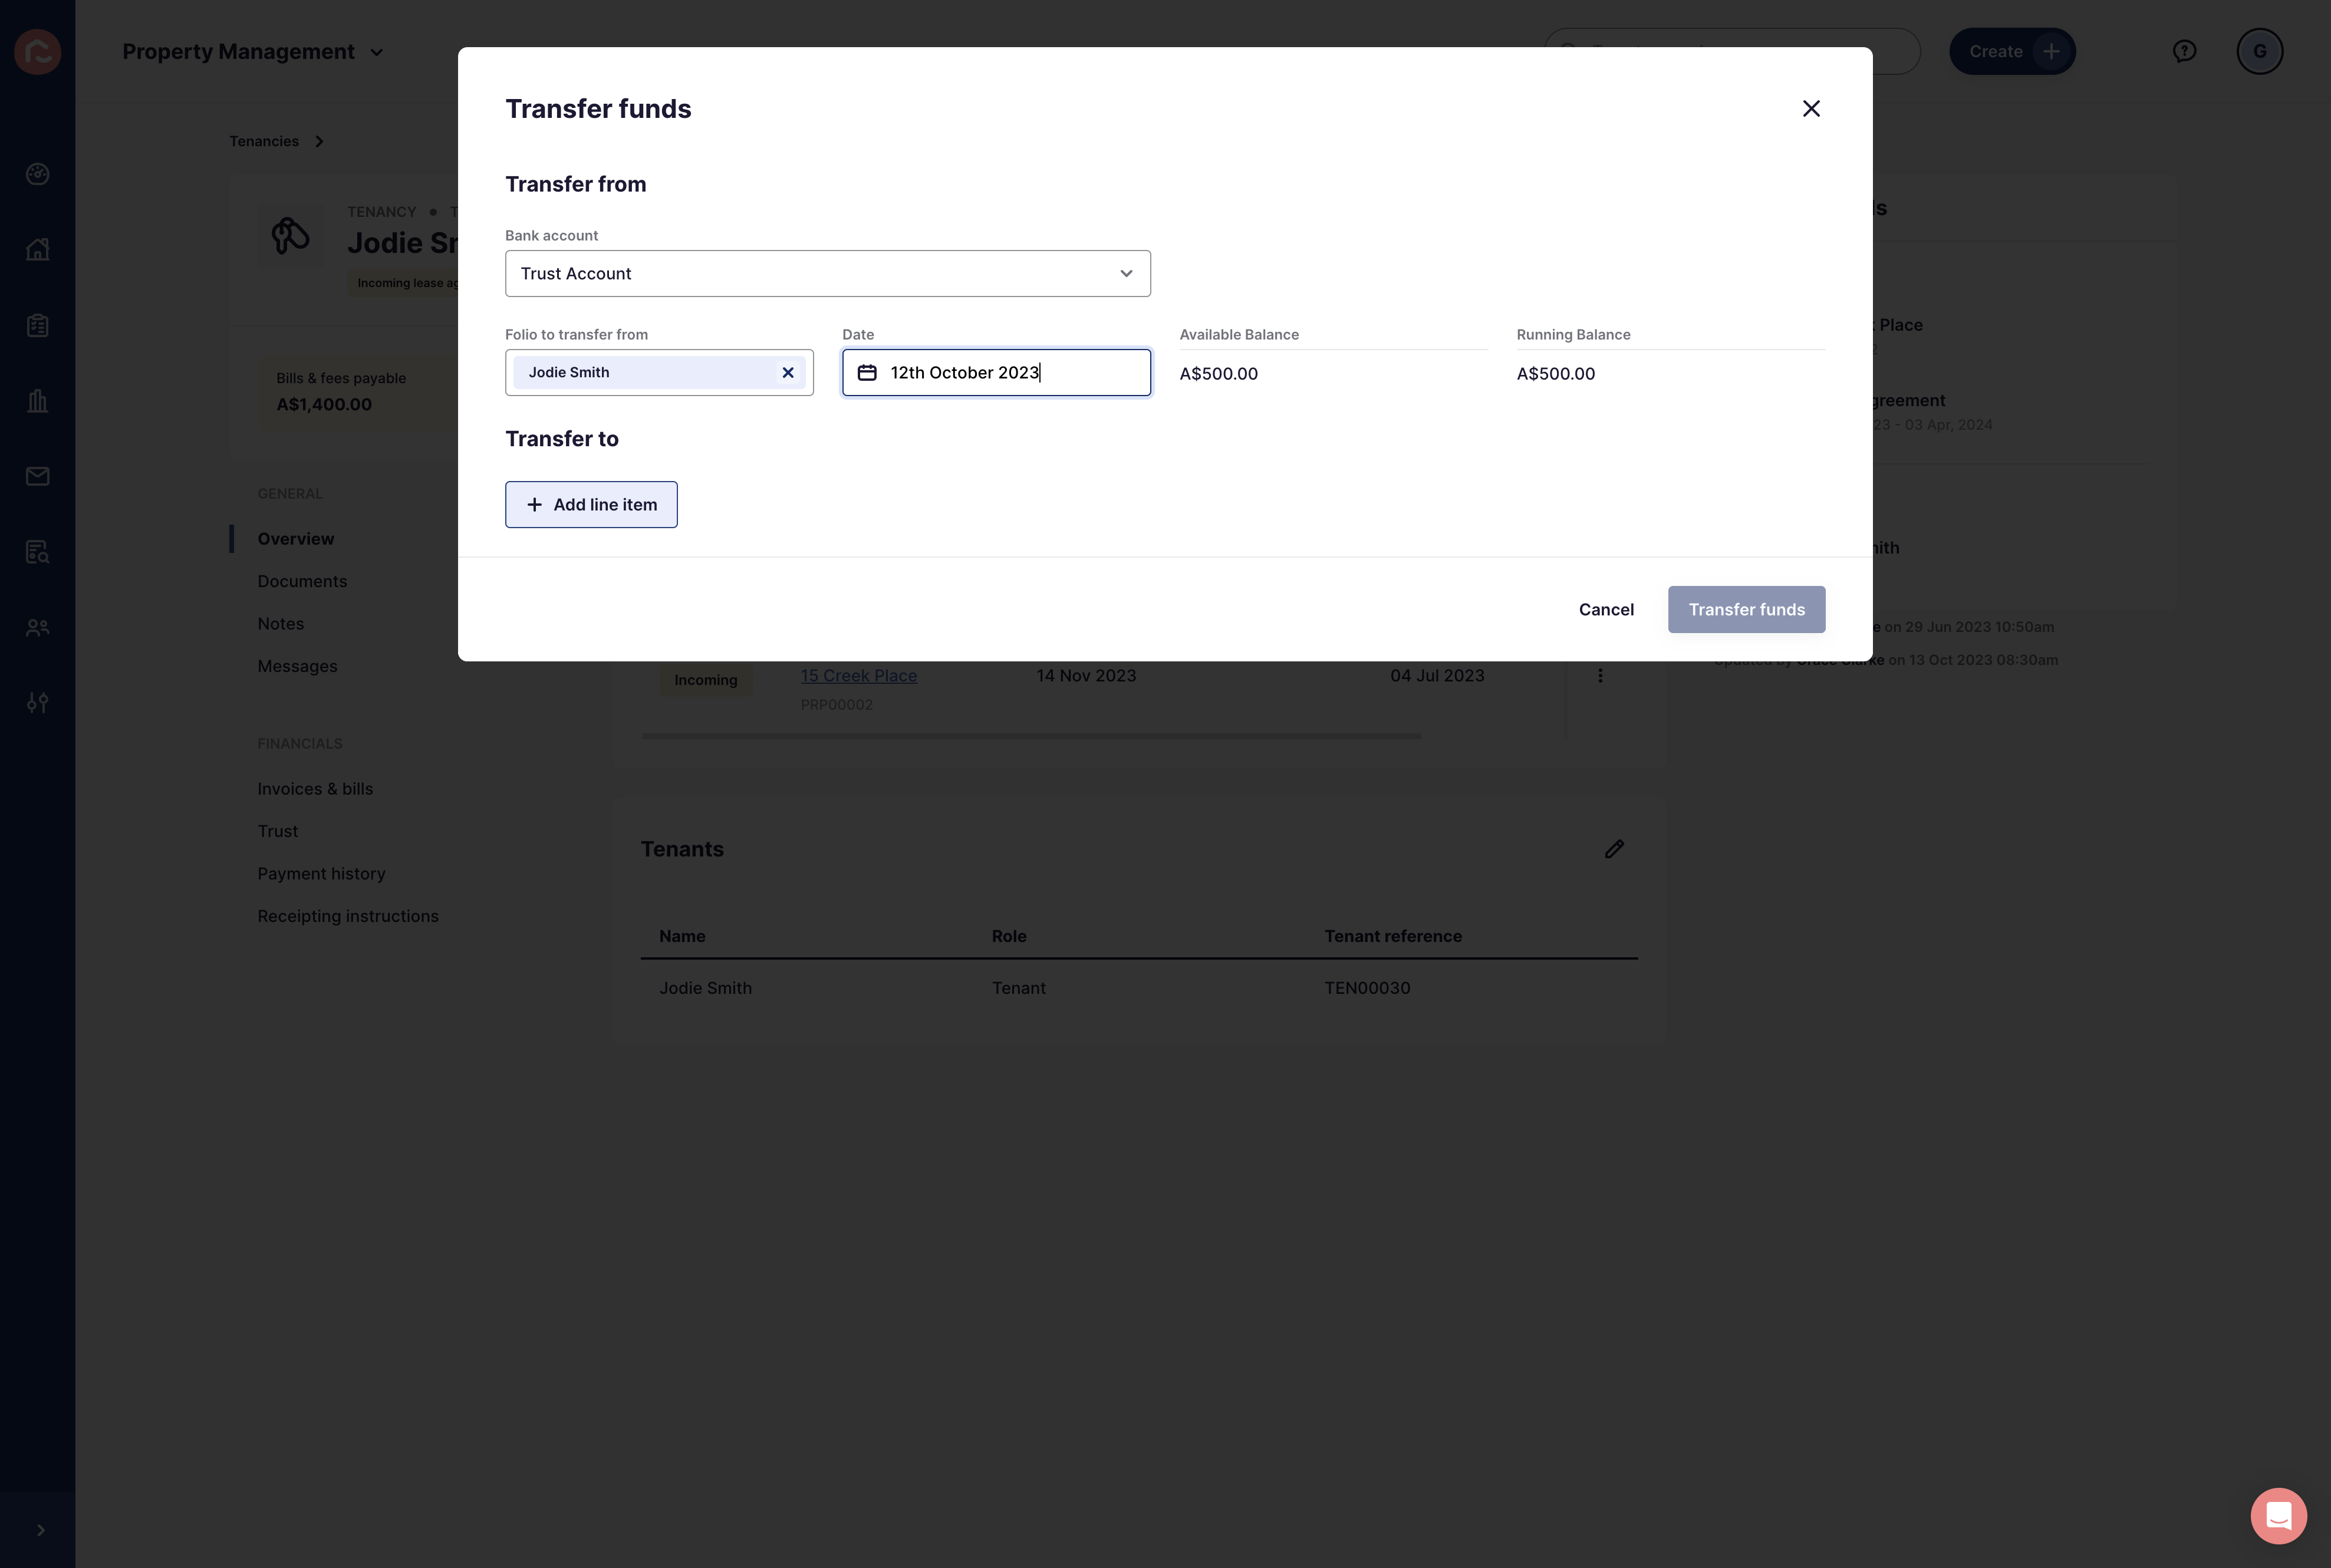Screen dimensions: 2331x1568
Task: Confirm with the Transfer funds button
Action: click(1746, 609)
